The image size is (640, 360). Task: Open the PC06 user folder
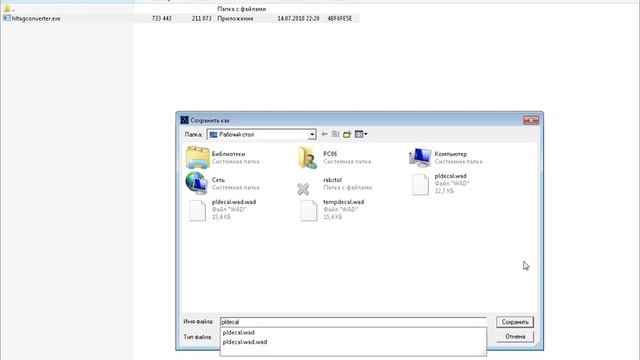coord(308,157)
